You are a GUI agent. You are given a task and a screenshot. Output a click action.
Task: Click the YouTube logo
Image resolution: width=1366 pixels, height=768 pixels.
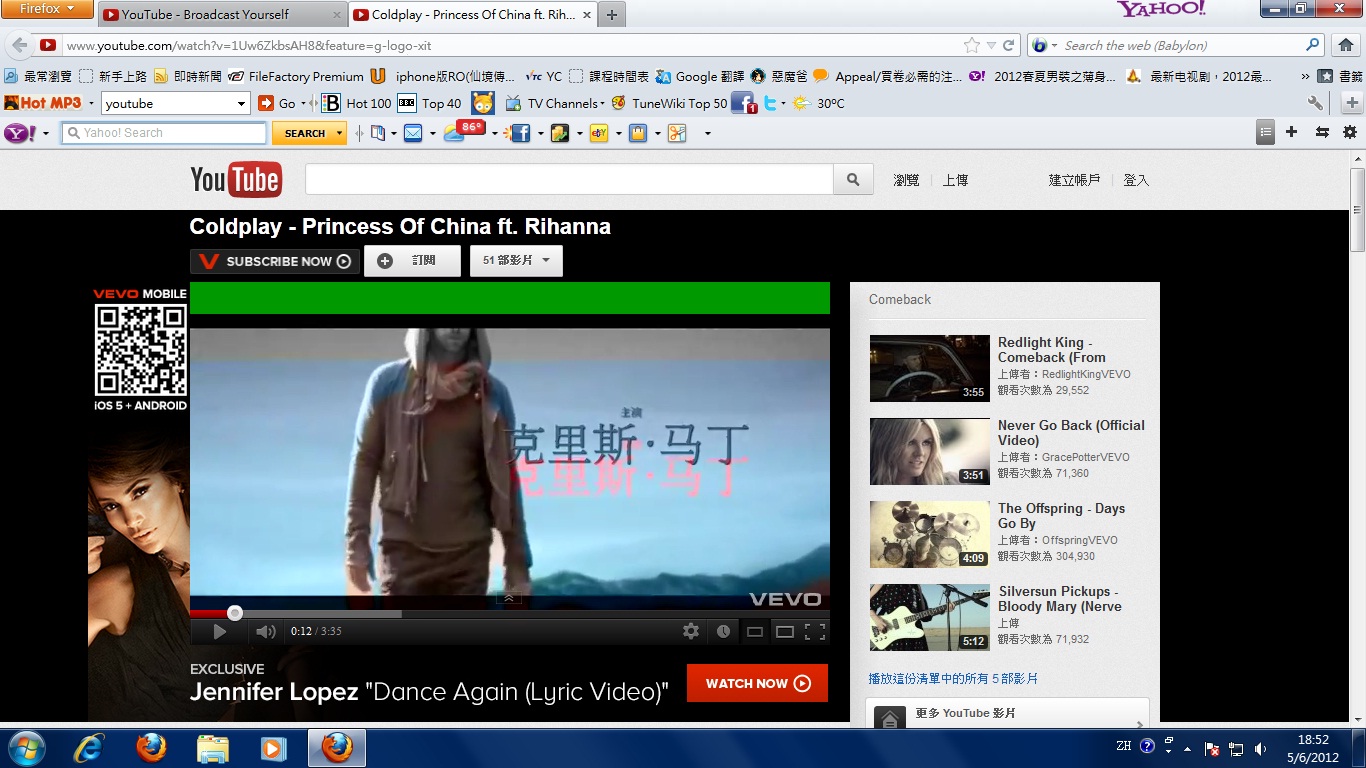coord(236,180)
